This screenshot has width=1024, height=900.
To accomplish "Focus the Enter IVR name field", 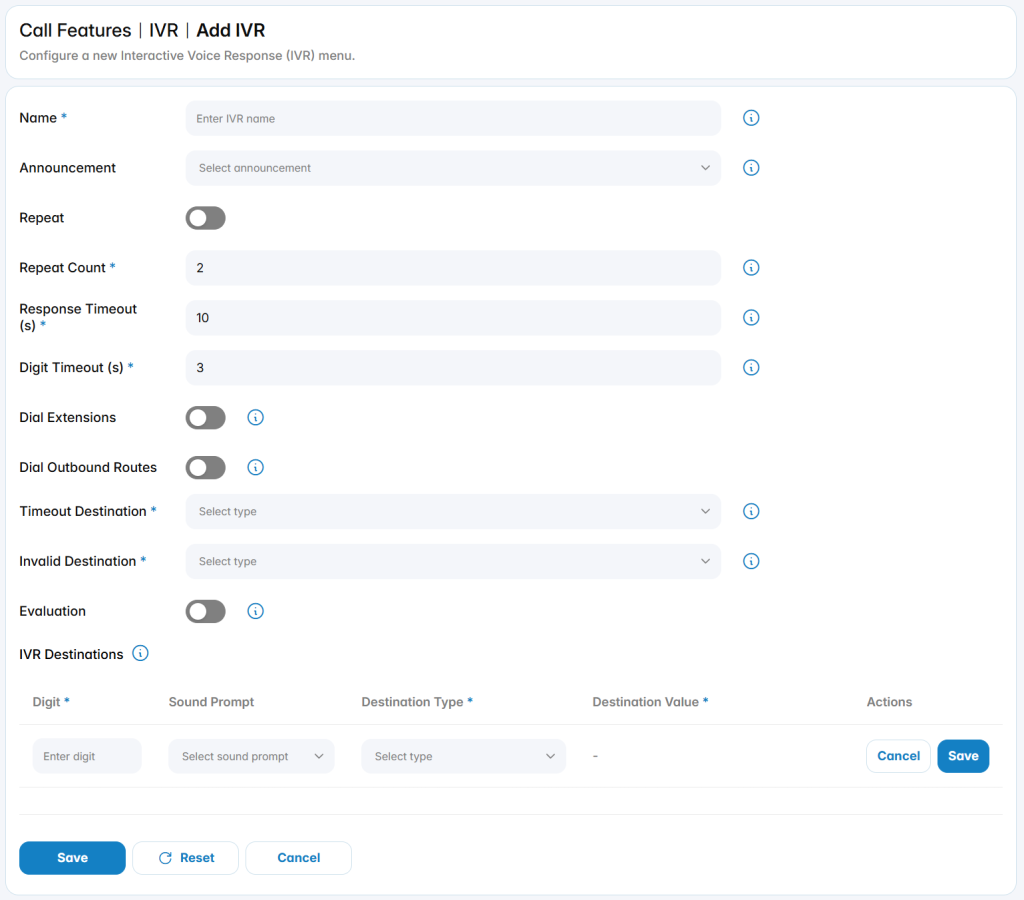I will click(x=453, y=118).
